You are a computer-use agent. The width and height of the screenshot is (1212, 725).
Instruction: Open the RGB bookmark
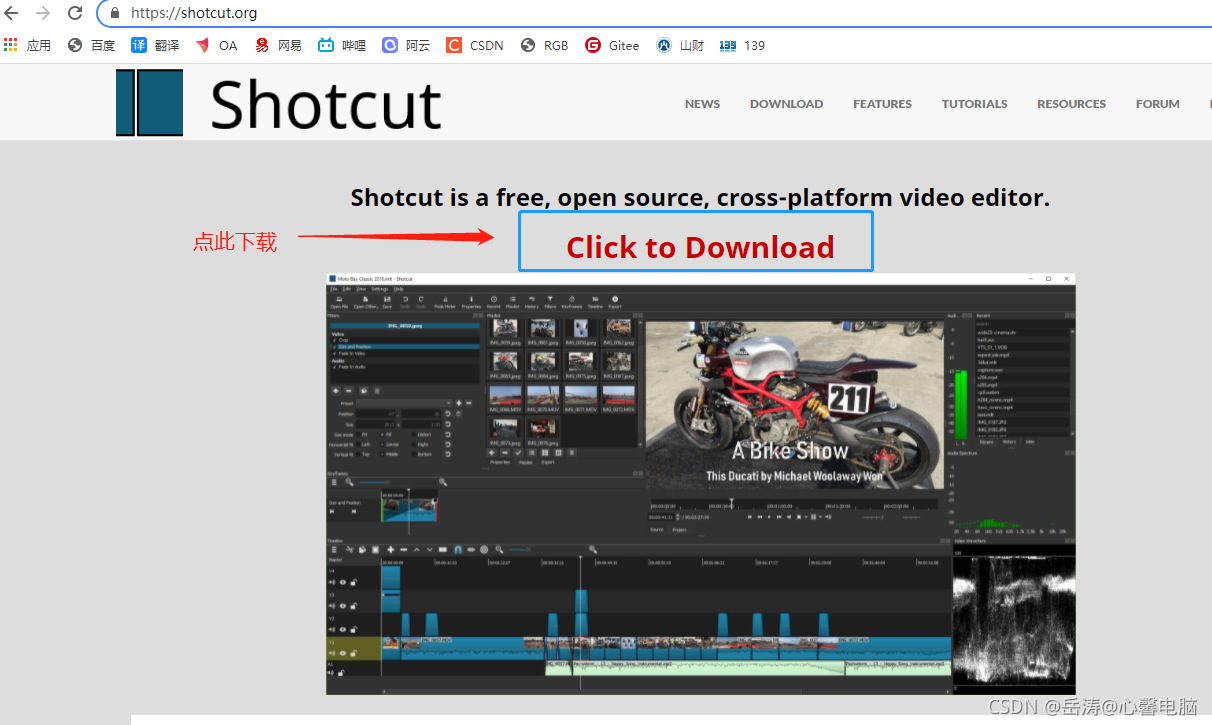click(545, 45)
